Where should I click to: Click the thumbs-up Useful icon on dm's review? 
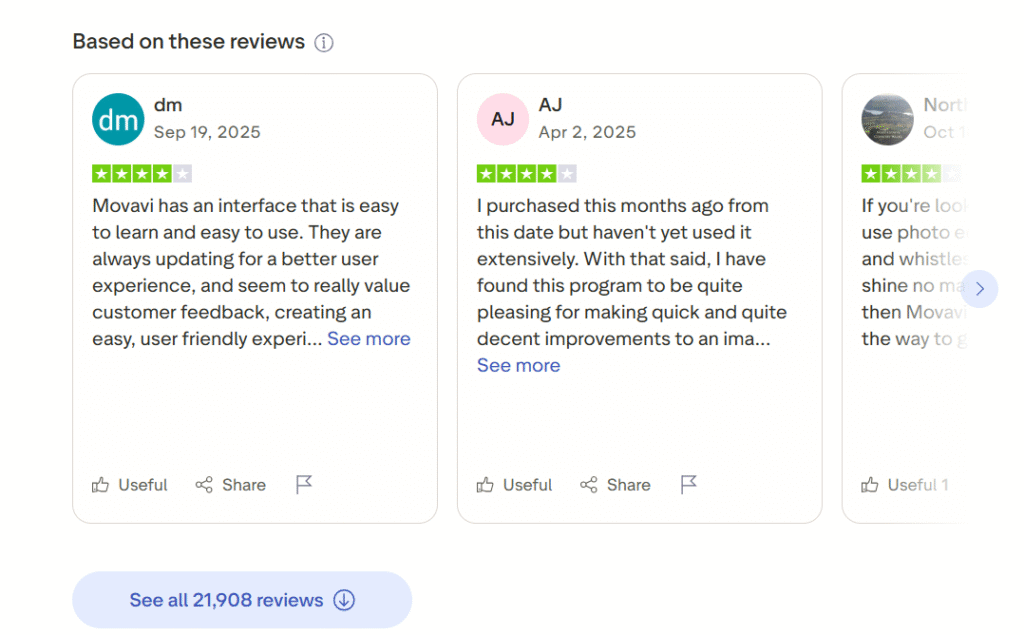[x=101, y=484]
